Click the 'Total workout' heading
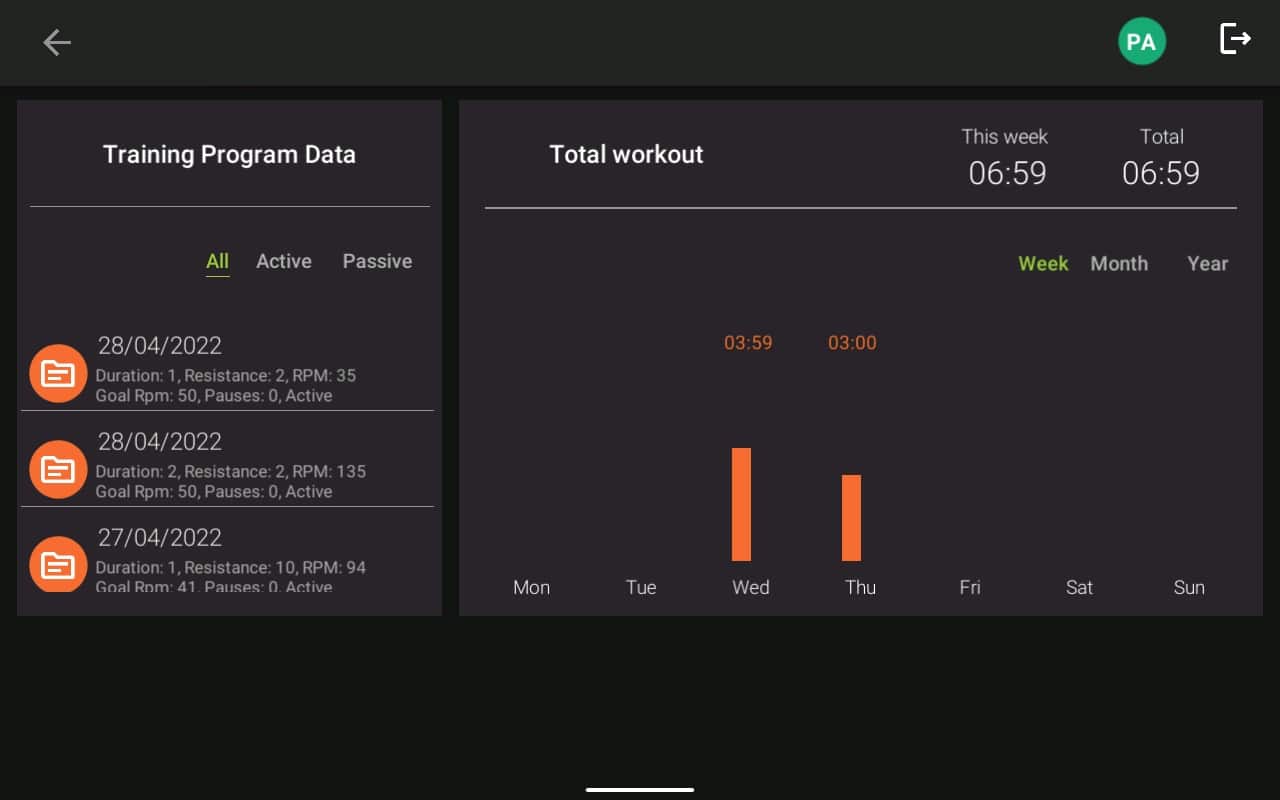This screenshot has height=800, width=1280. tap(626, 155)
